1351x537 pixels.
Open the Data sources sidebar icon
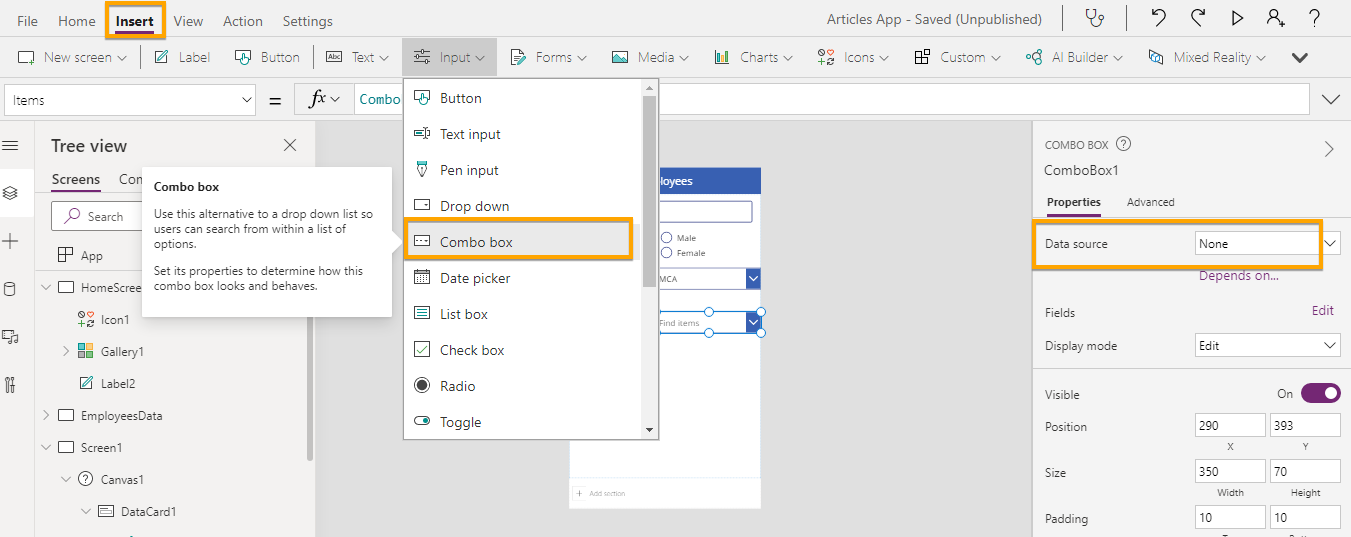click(10, 289)
